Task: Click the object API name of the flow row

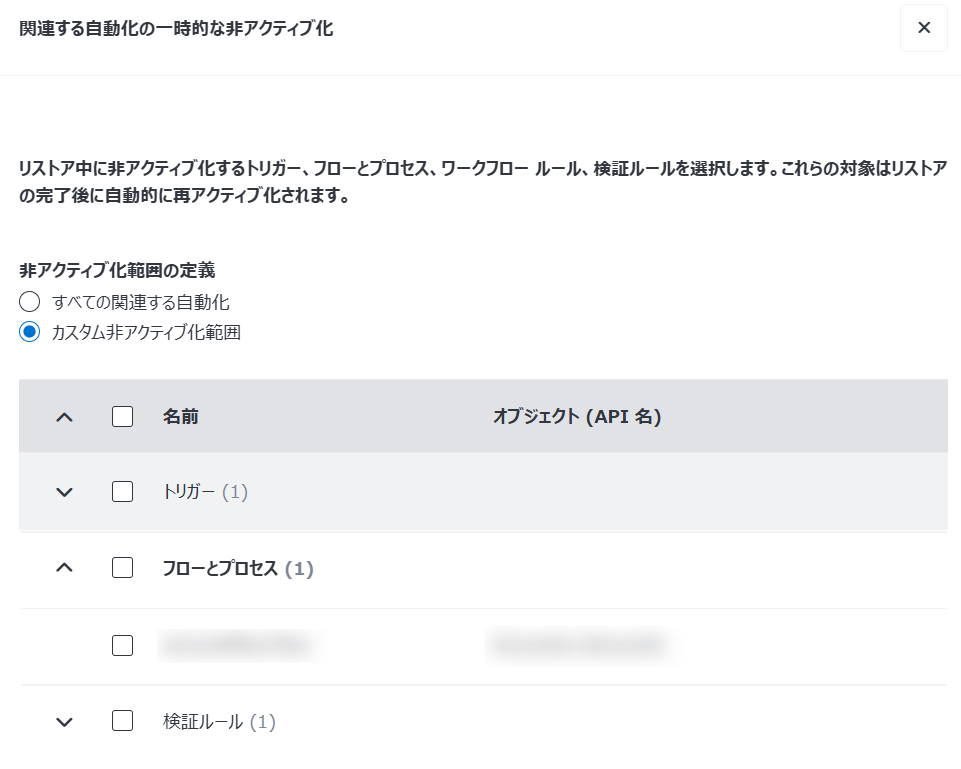Action: (578, 645)
